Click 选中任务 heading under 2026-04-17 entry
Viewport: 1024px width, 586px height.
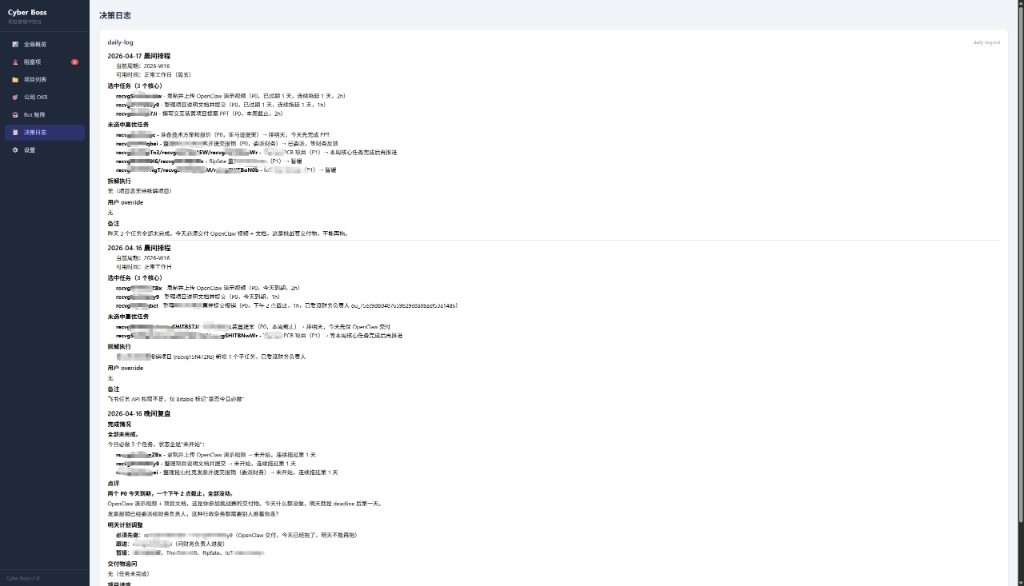[x=135, y=86]
